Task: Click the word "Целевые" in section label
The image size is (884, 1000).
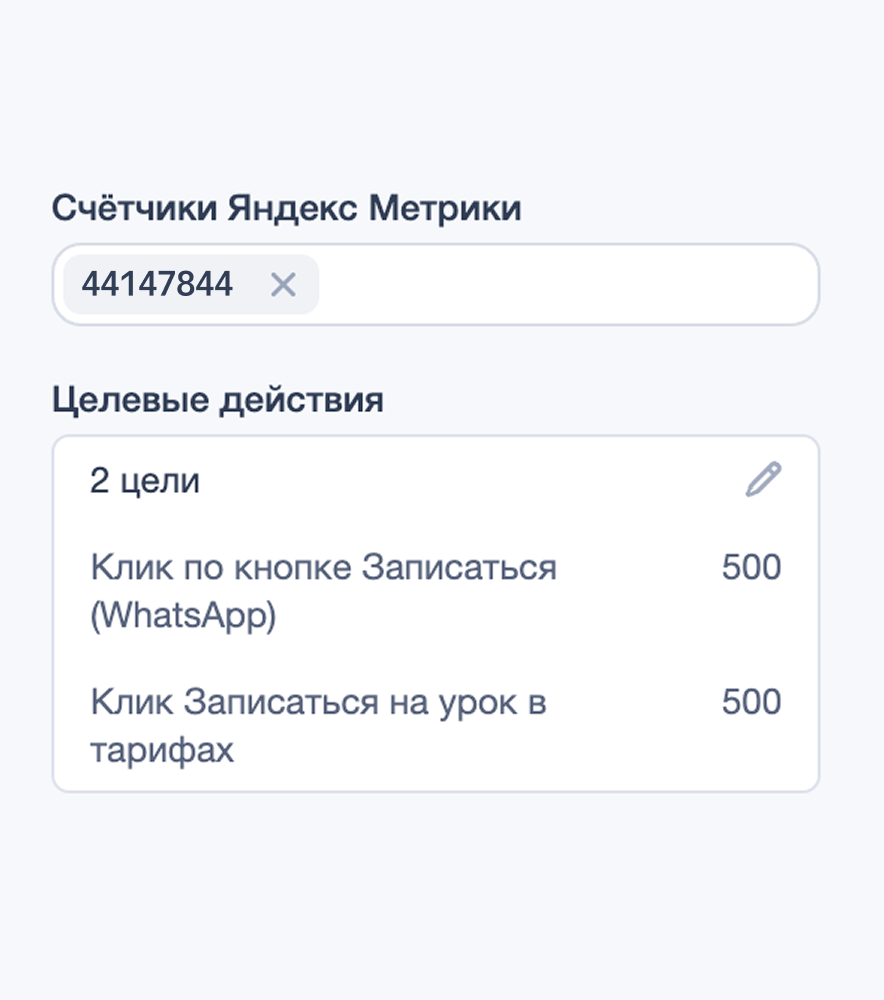Action: 126,400
